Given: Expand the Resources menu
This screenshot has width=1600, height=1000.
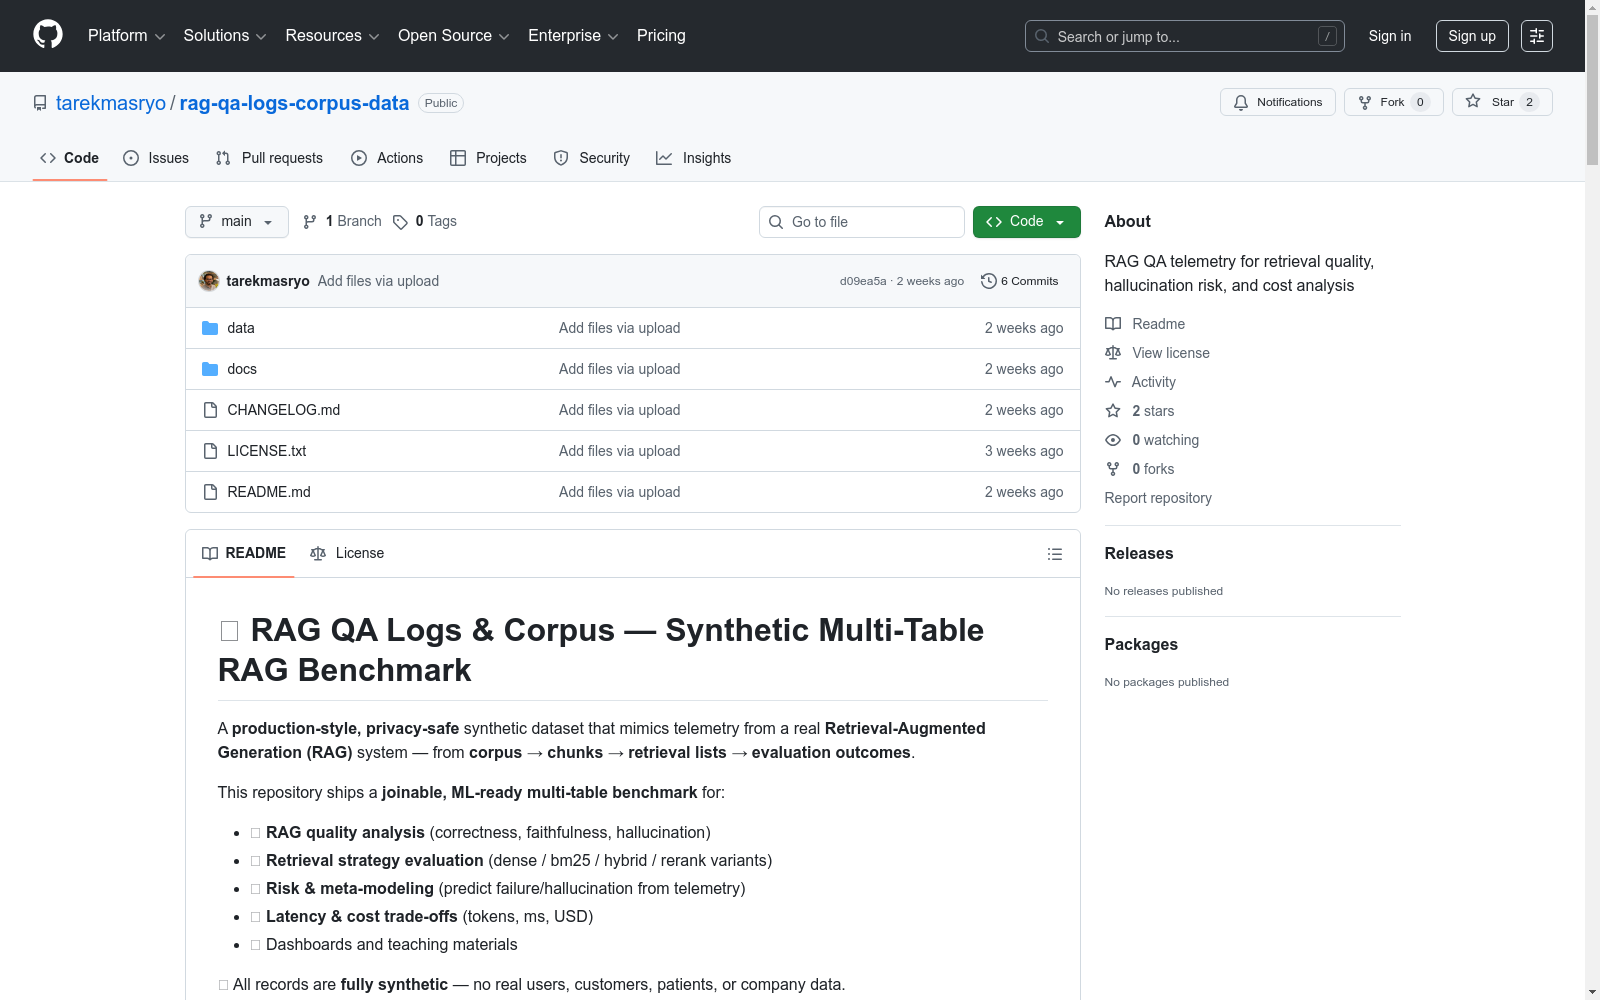Looking at the screenshot, I should (x=332, y=35).
